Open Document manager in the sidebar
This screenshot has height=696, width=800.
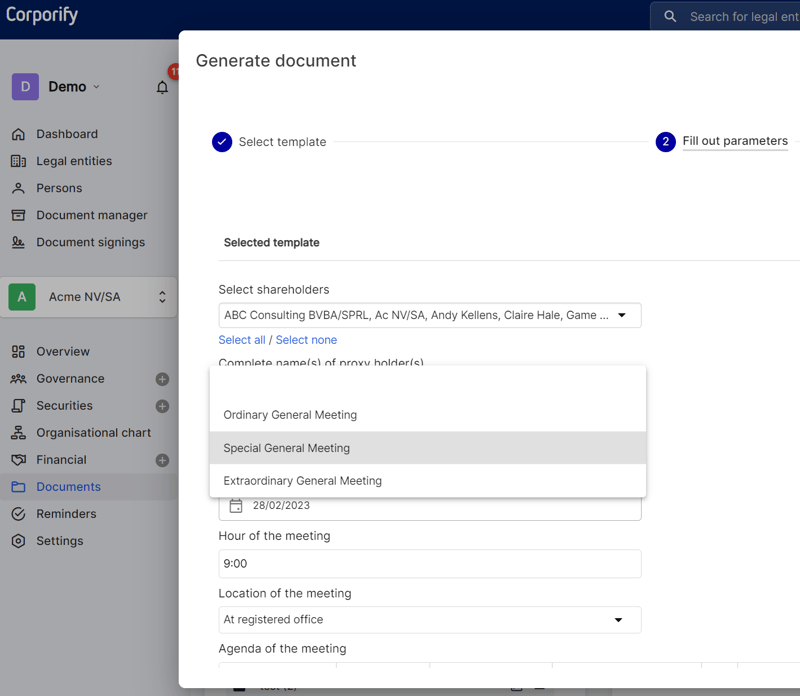click(92, 215)
